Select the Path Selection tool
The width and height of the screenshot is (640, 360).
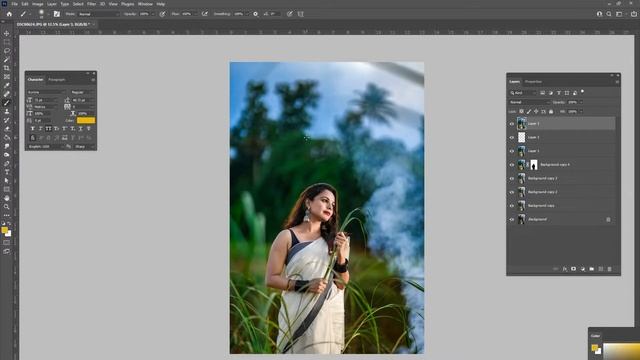7,180
